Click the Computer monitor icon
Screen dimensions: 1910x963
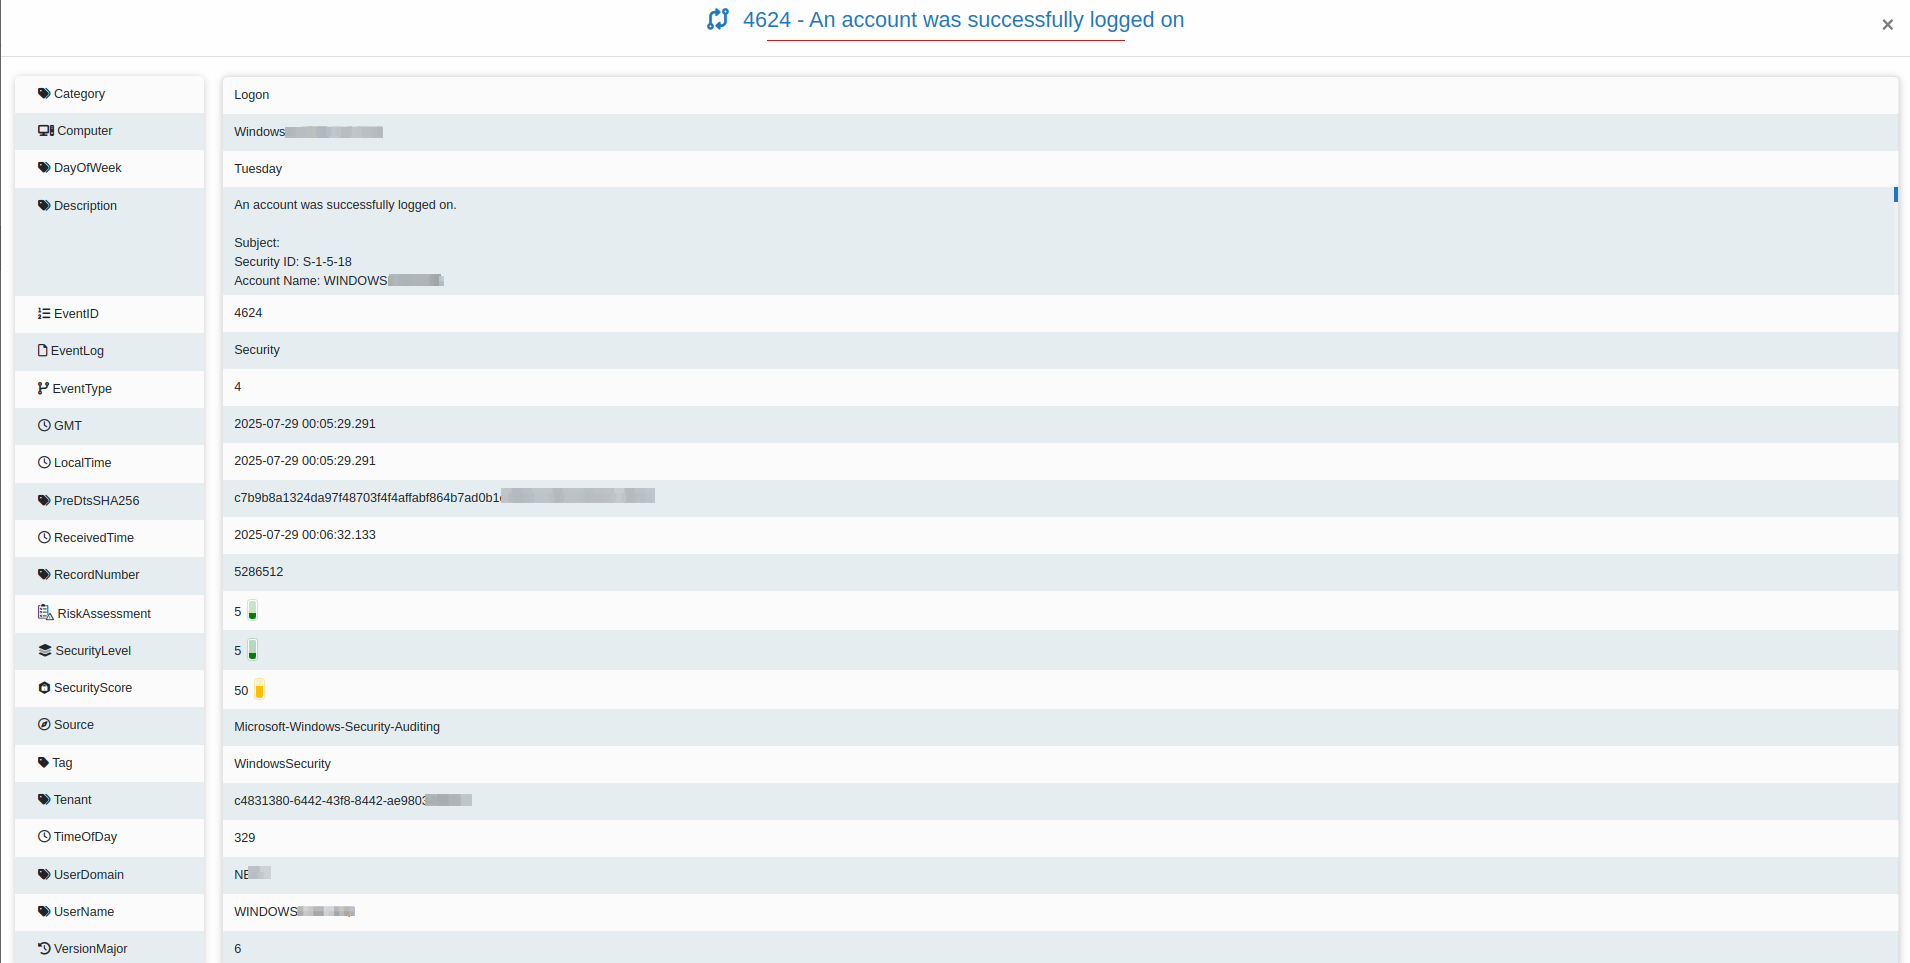pos(45,131)
